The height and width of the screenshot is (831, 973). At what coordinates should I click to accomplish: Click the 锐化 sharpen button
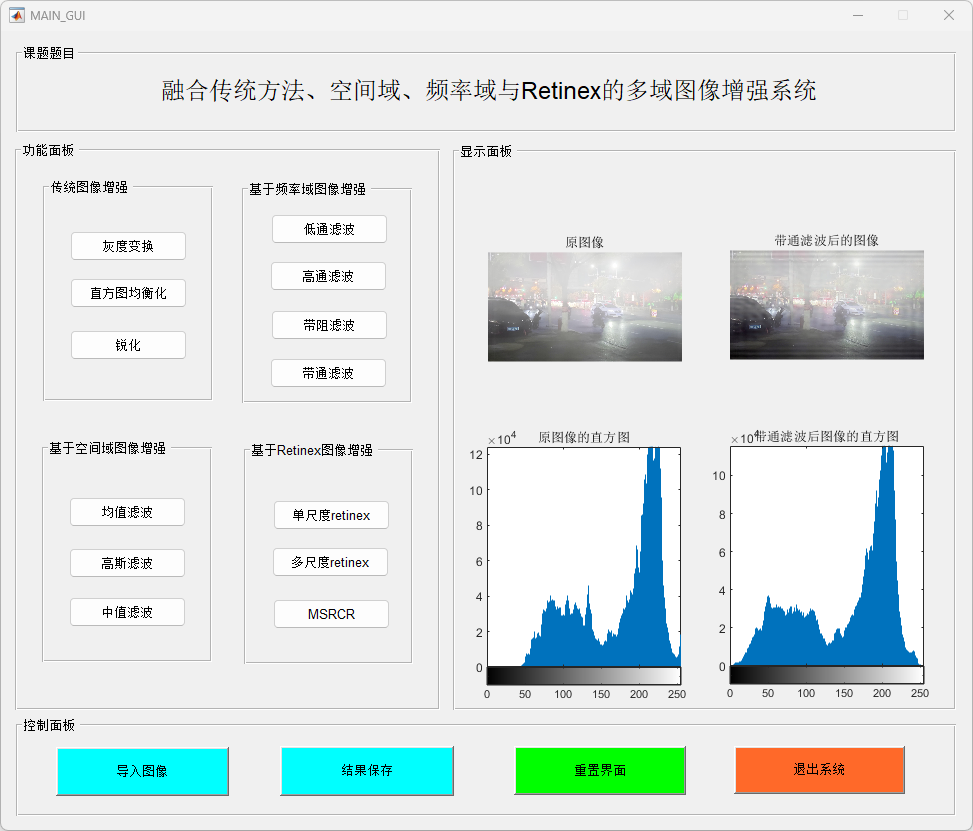(128, 345)
